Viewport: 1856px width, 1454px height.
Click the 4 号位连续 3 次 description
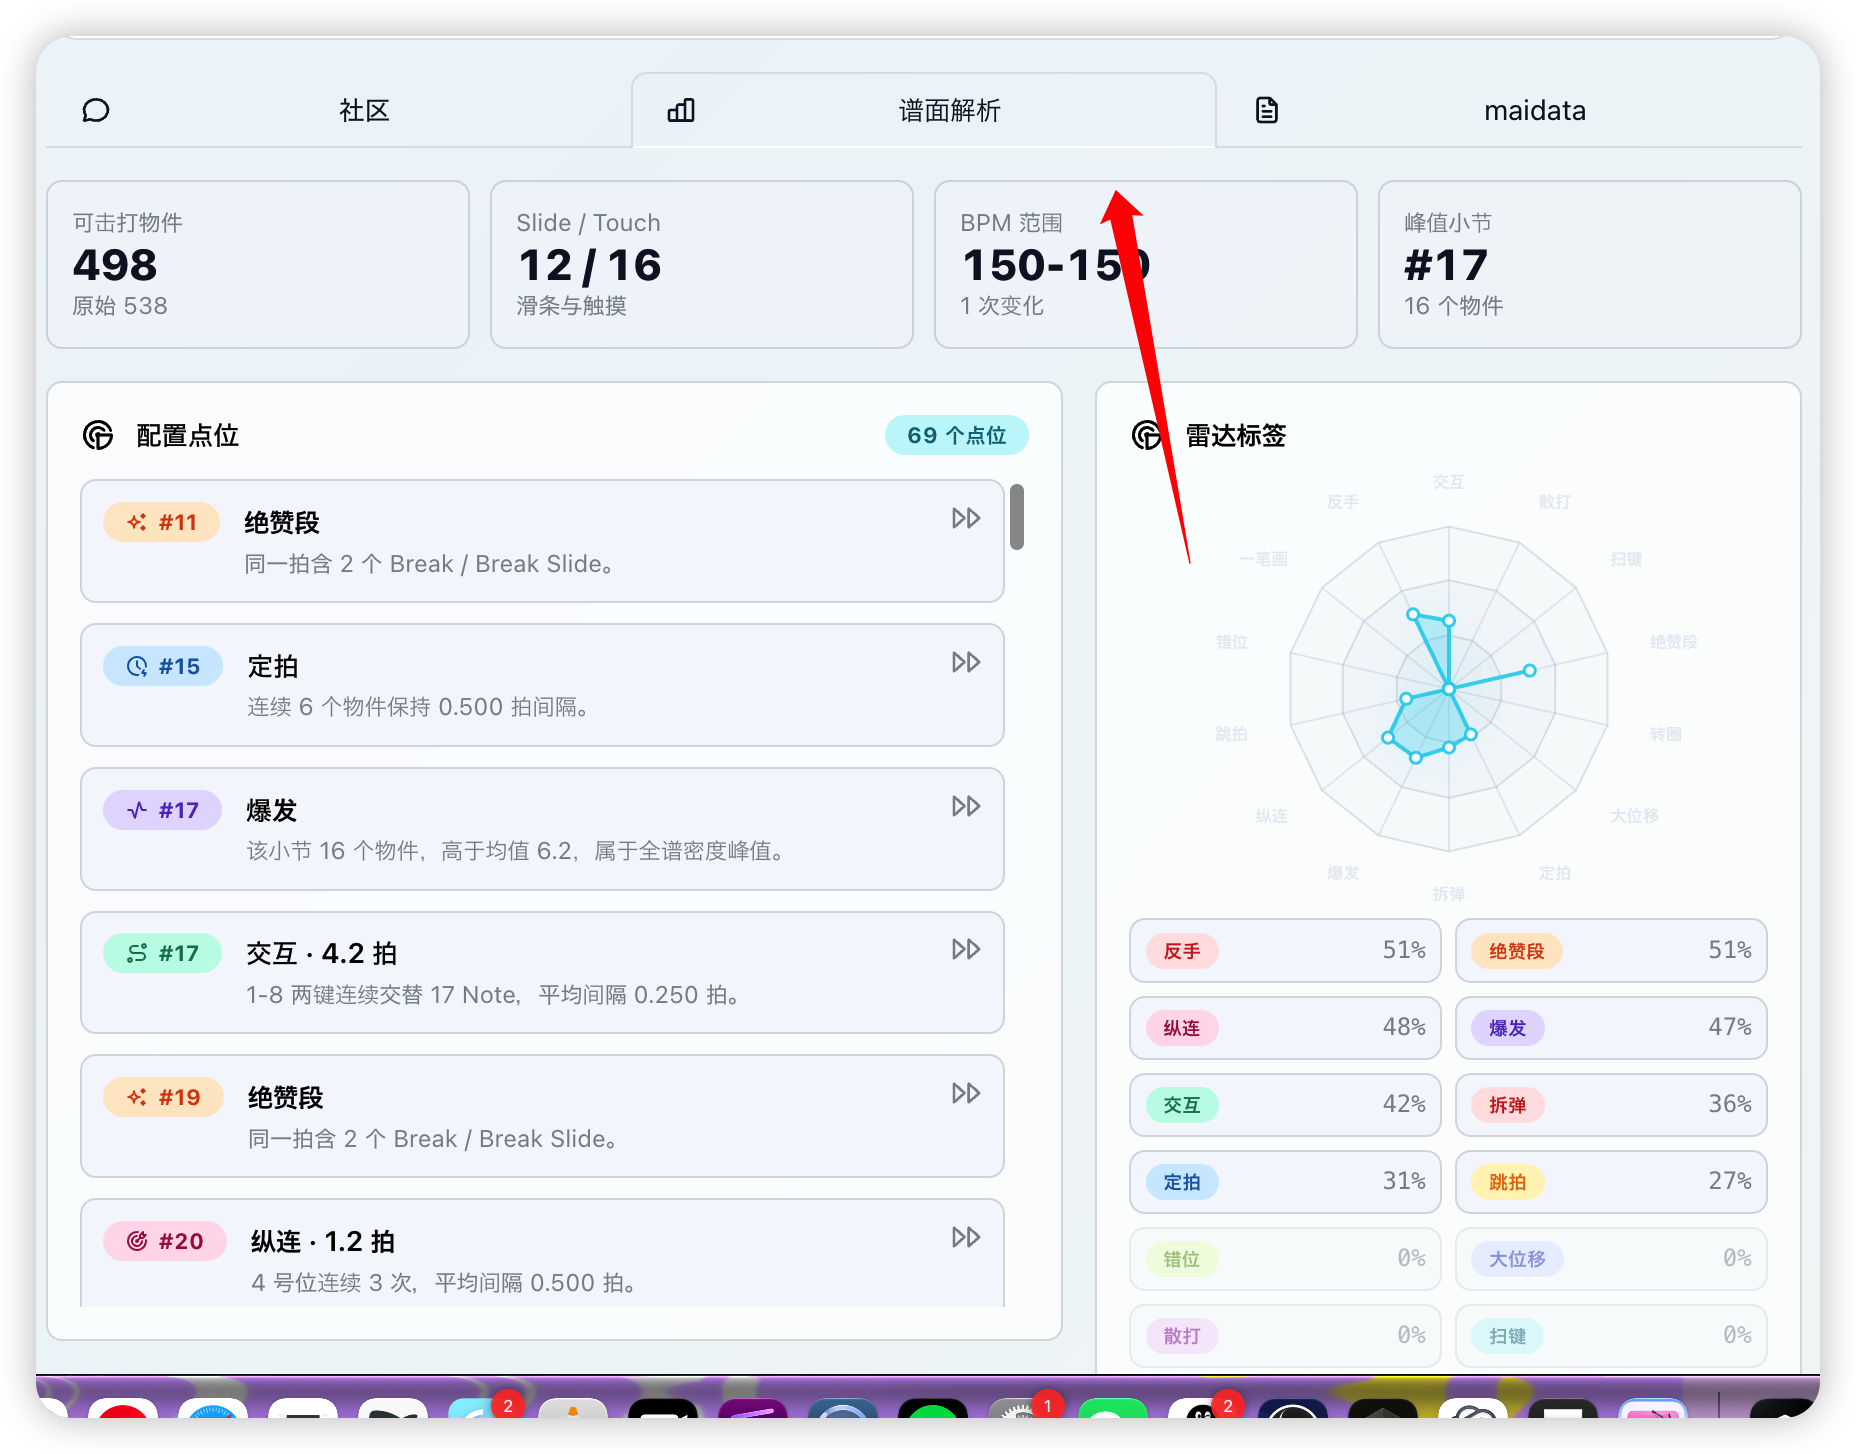coord(444,1282)
